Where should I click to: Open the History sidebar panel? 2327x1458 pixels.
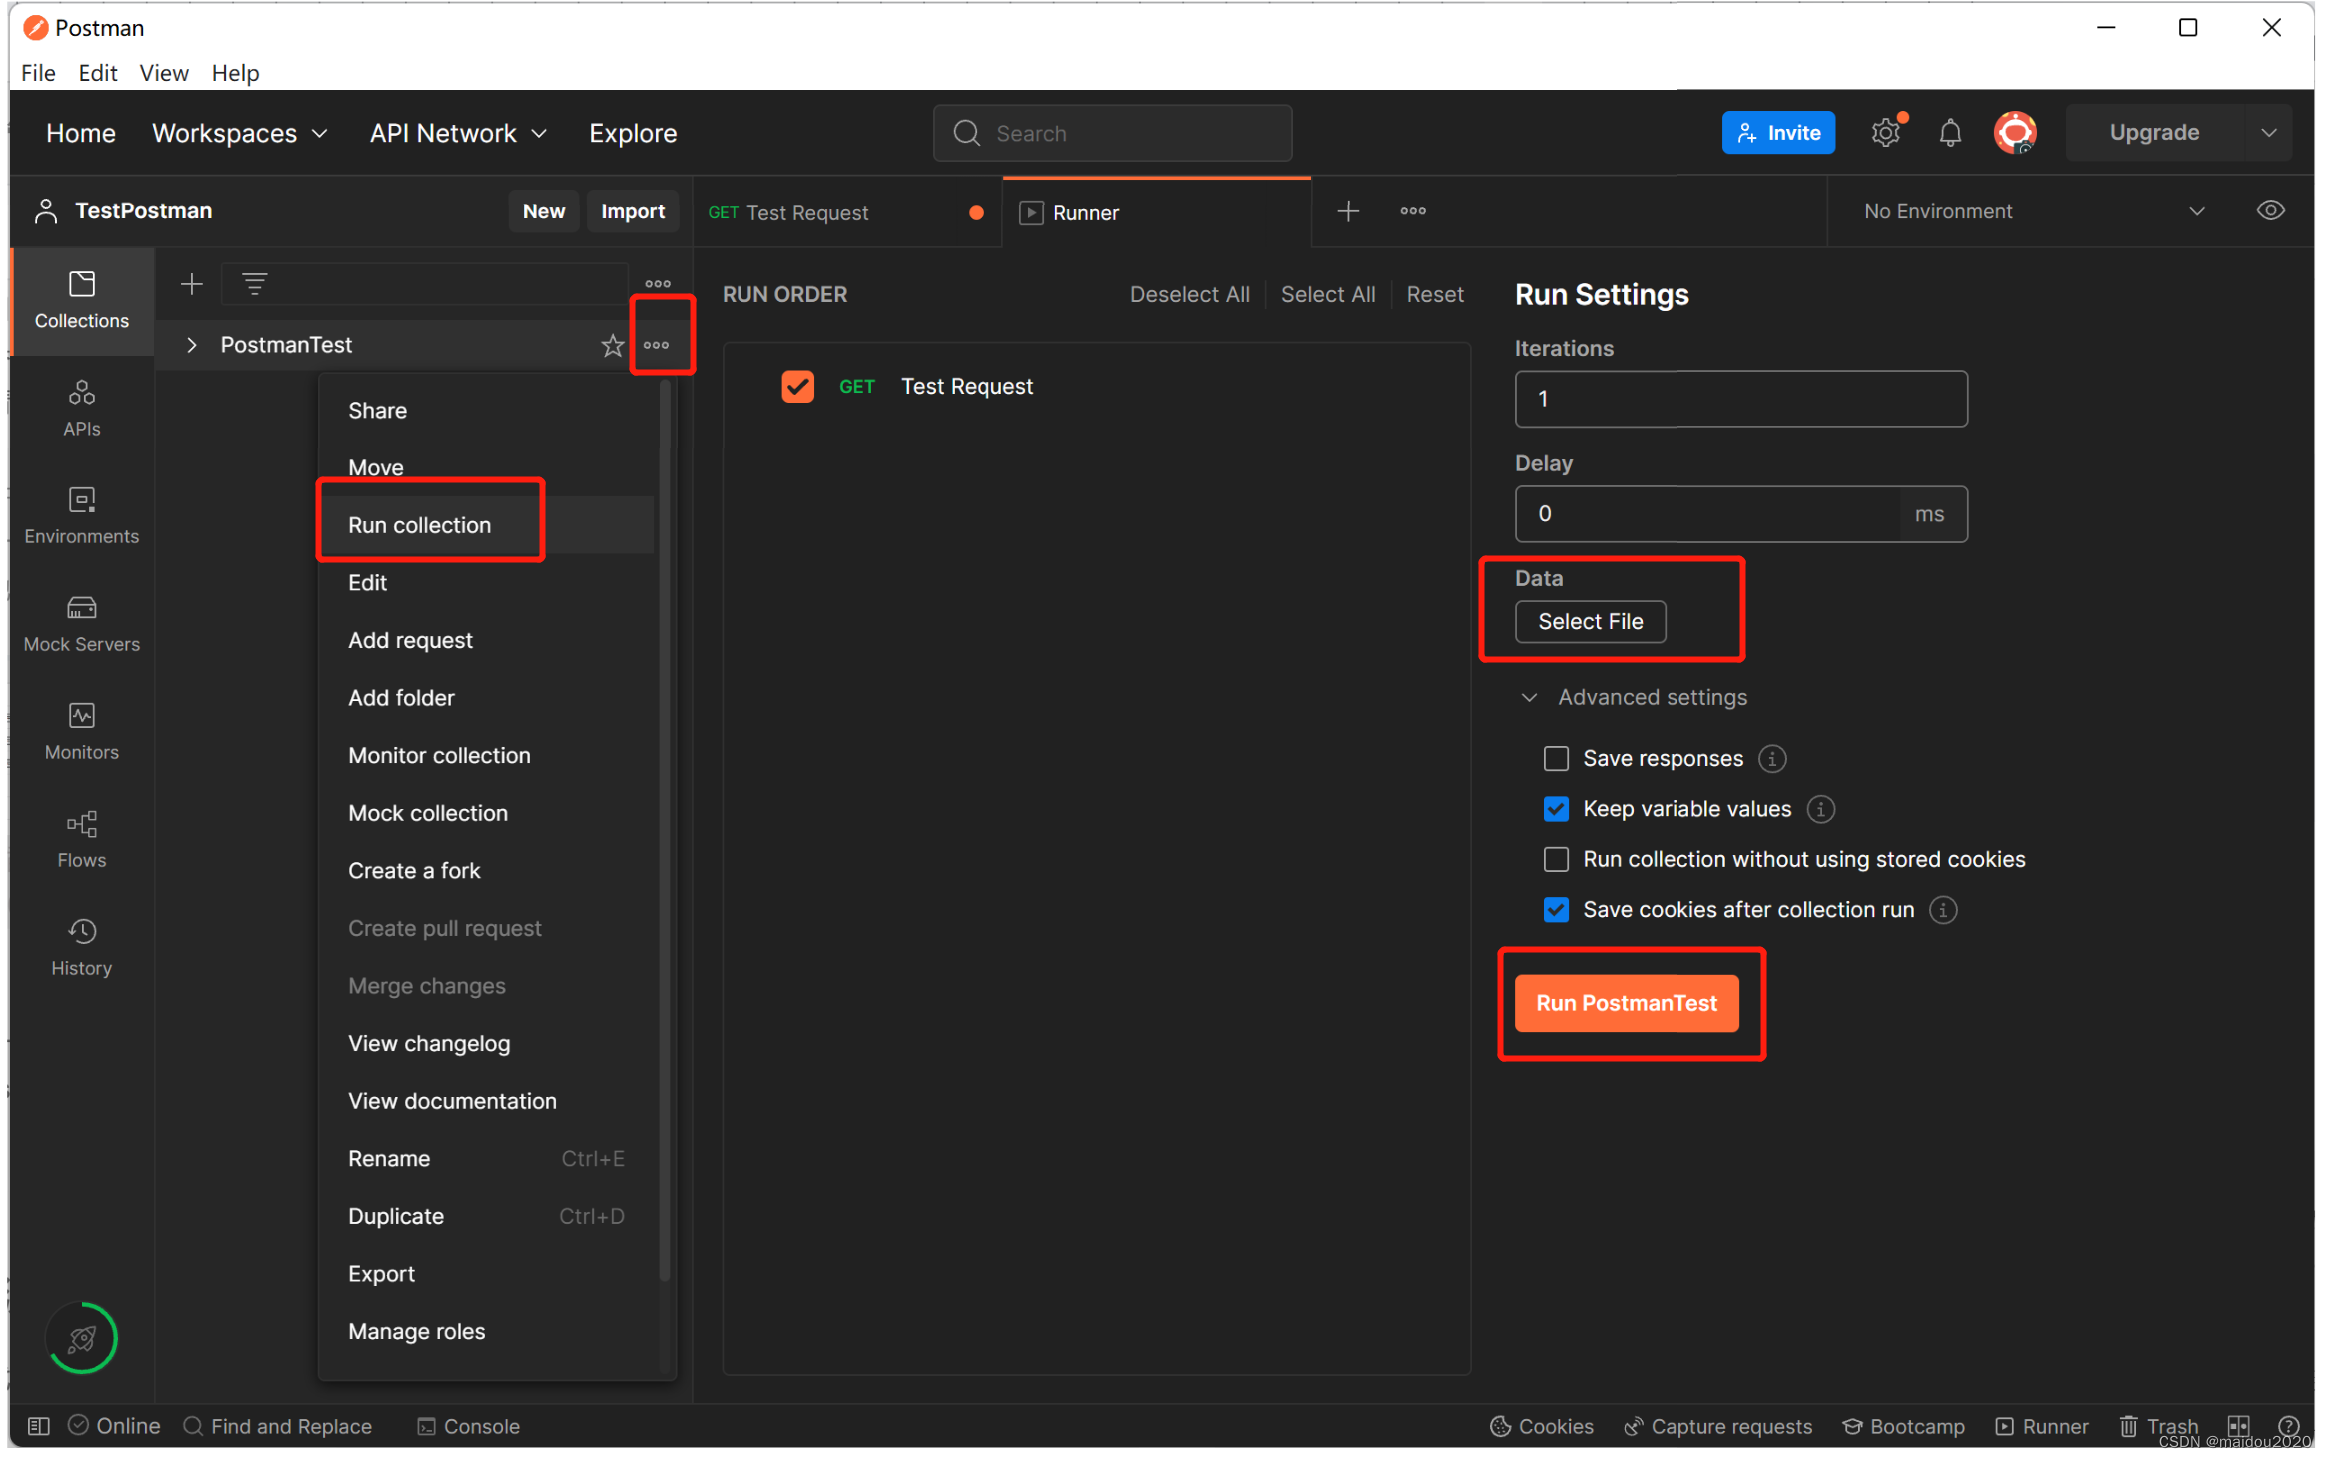click(82, 949)
